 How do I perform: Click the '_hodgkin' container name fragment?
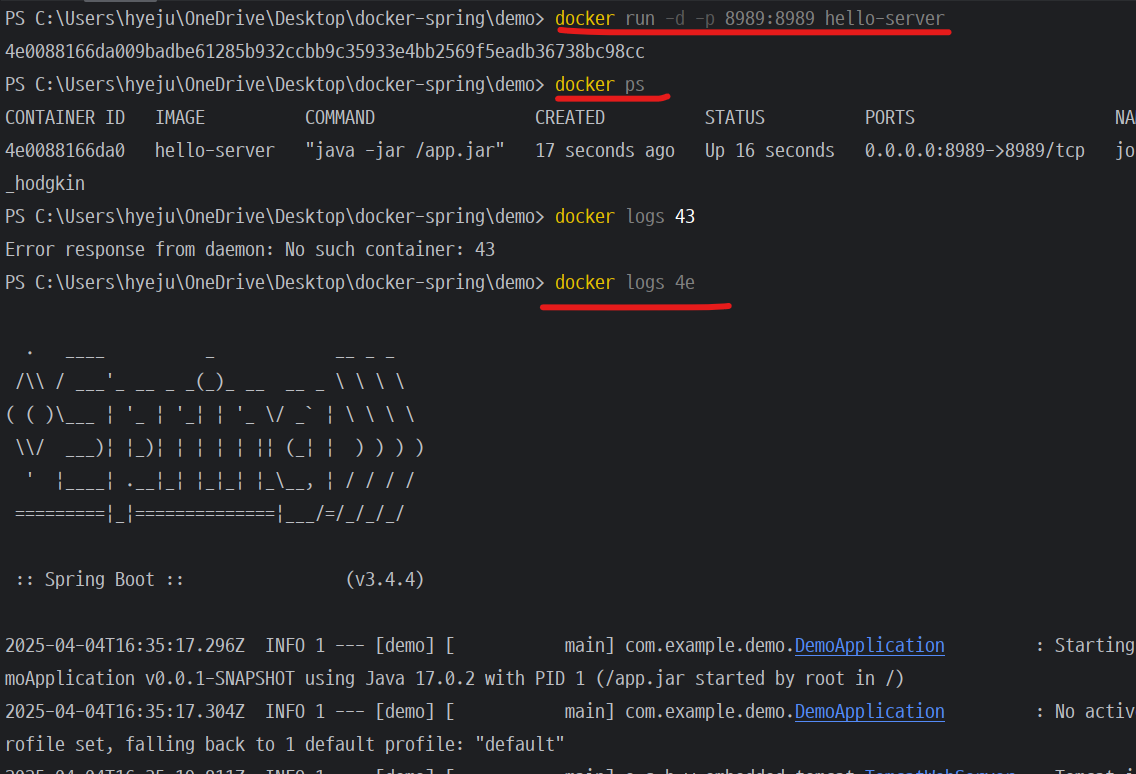pyautogui.click(x=45, y=183)
